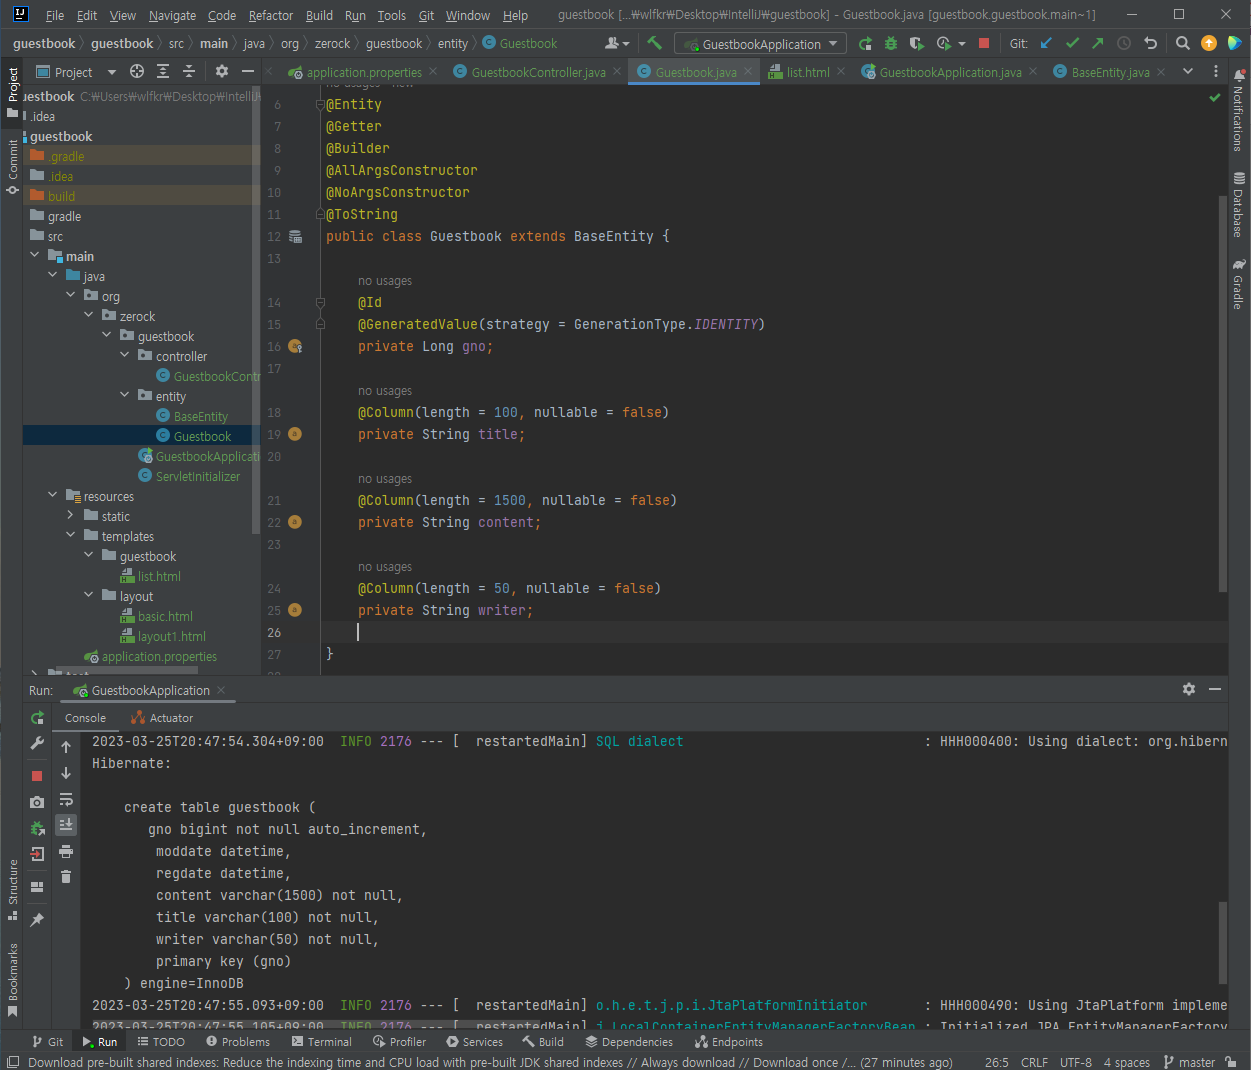Show hidden editor tabs dropdown chevron
The width and height of the screenshot is (1251, 1070).
click(x=1188, y=71)
